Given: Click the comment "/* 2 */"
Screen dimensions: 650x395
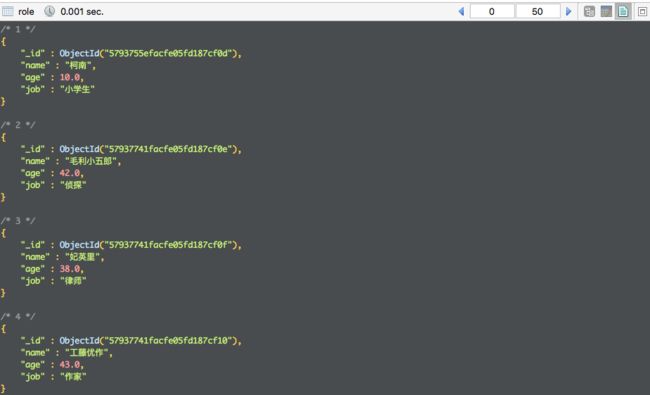Looking at the screenshot, I should point(18,125).
